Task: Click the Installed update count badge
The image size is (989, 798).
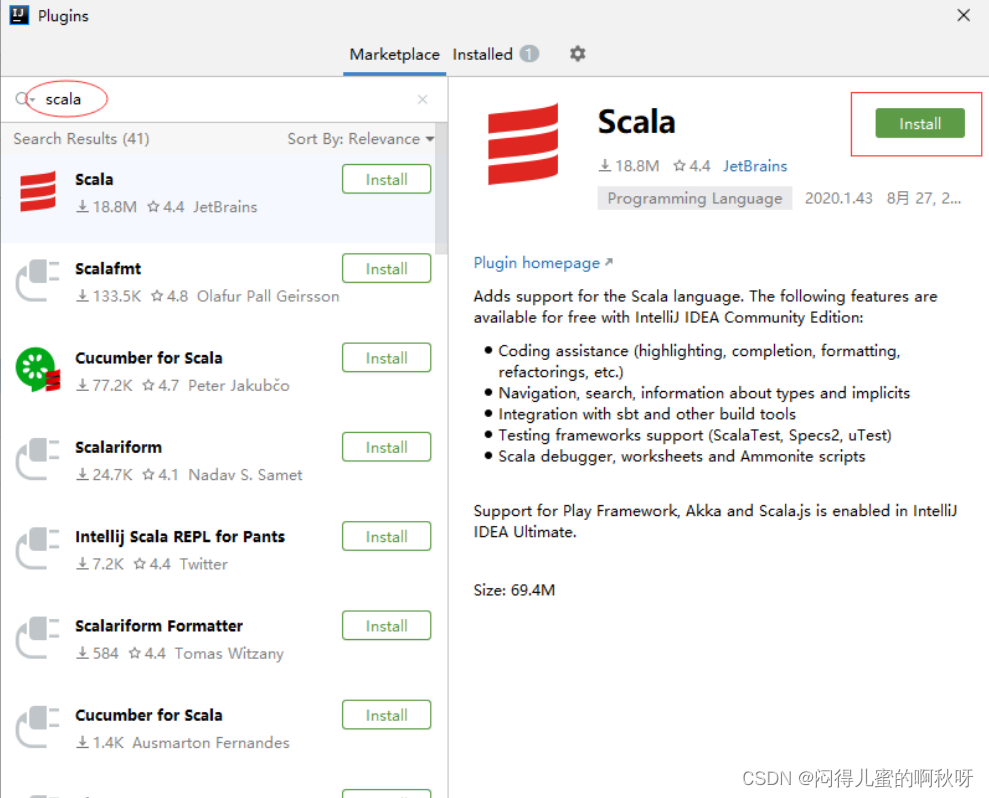Action: (529, 54)
